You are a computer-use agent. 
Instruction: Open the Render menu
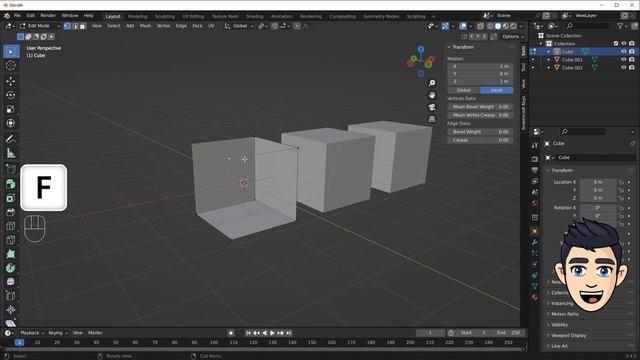pyautogui.click(x=48, y=16)
